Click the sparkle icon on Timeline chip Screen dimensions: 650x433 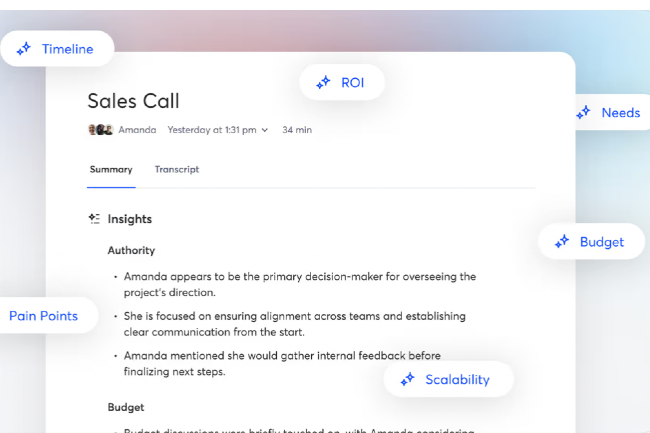[24, 49]
